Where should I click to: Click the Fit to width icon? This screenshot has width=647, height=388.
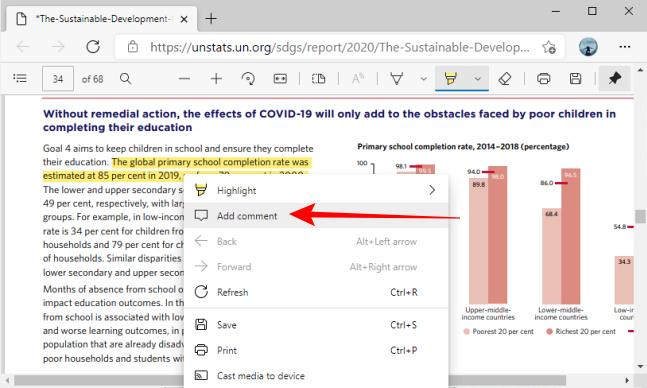(x=280, y=78)
